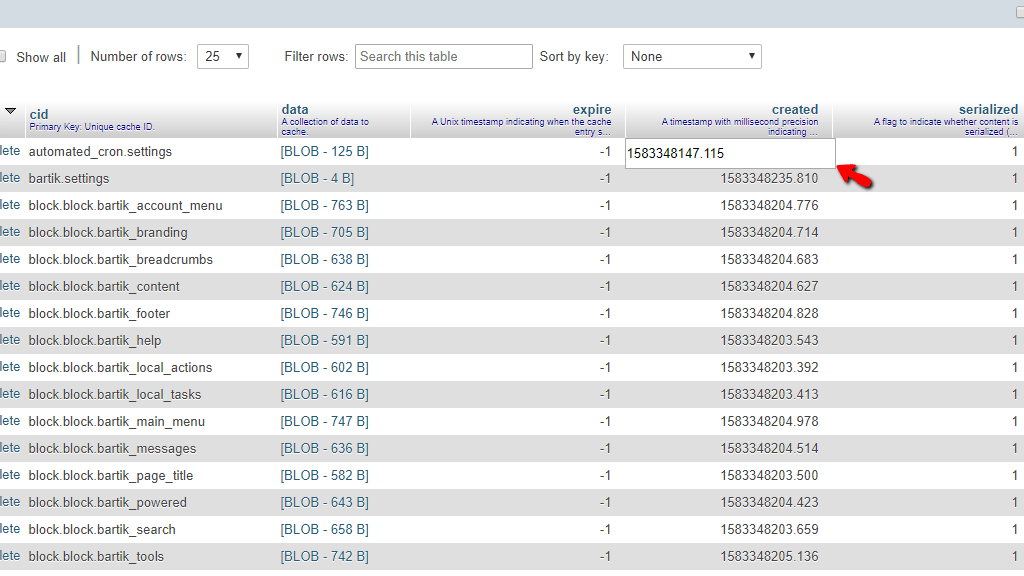The image size is (1024, 576).
Task: Open BLOB - 4 B of bartik.settings
Action: [317, 178]
